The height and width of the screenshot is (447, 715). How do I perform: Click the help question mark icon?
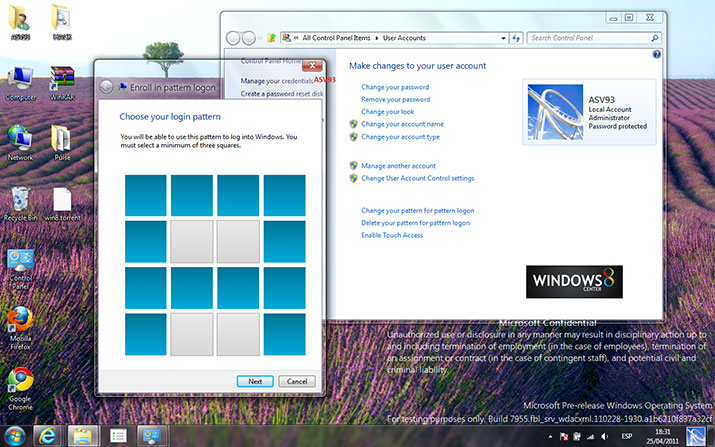point(656,55)
